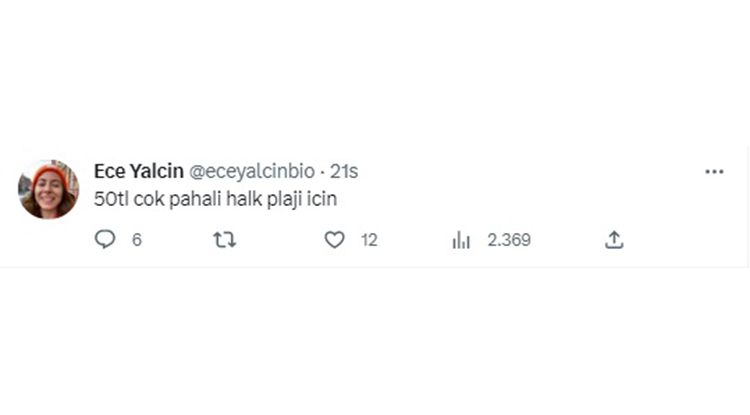The height and width of the screenshot is (415, 750).
Task: Click the 21s timestamp
Action: [x=344, y=172]
